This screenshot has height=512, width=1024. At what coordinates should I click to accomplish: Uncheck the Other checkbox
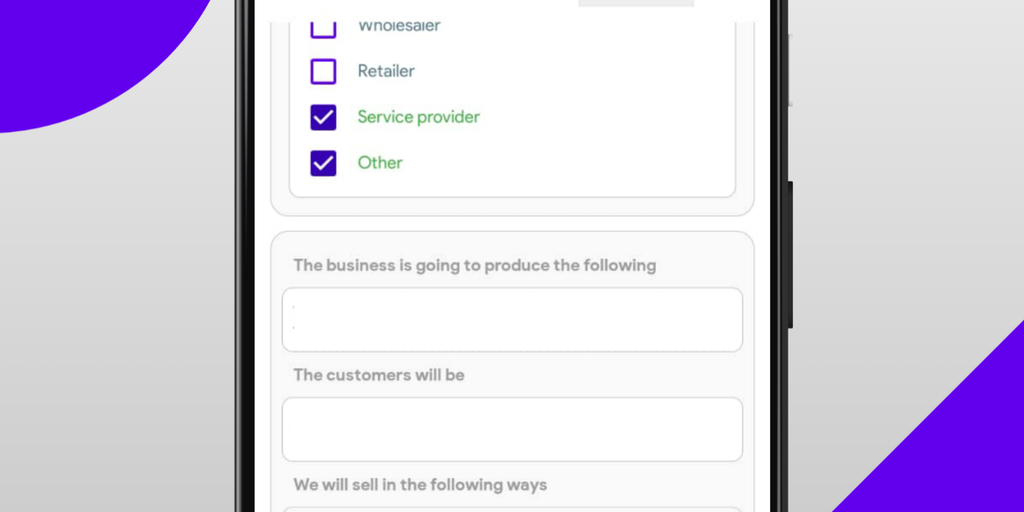(x=323, y=163)
